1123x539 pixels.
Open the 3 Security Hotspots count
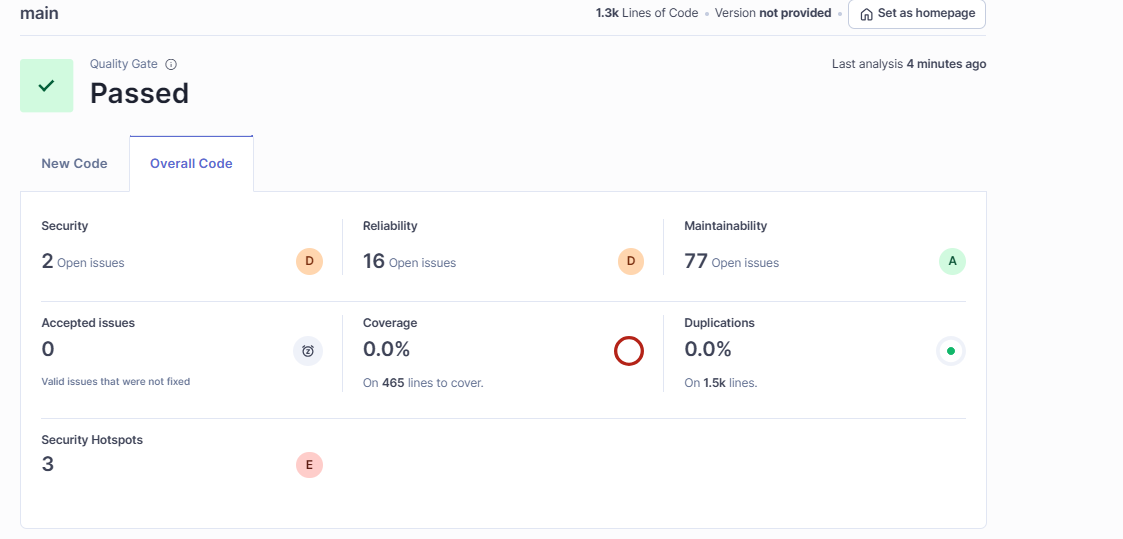point(48,464)
